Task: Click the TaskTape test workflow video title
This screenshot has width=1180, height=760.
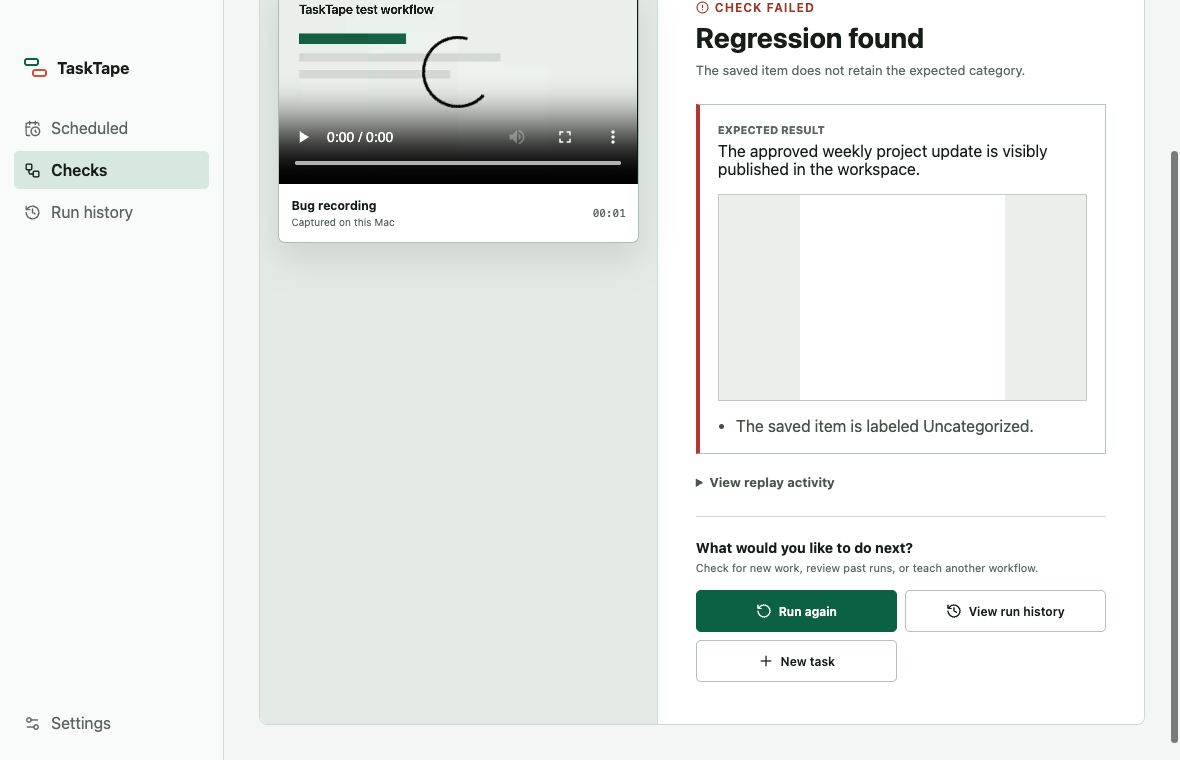Action: pos(366,10)
